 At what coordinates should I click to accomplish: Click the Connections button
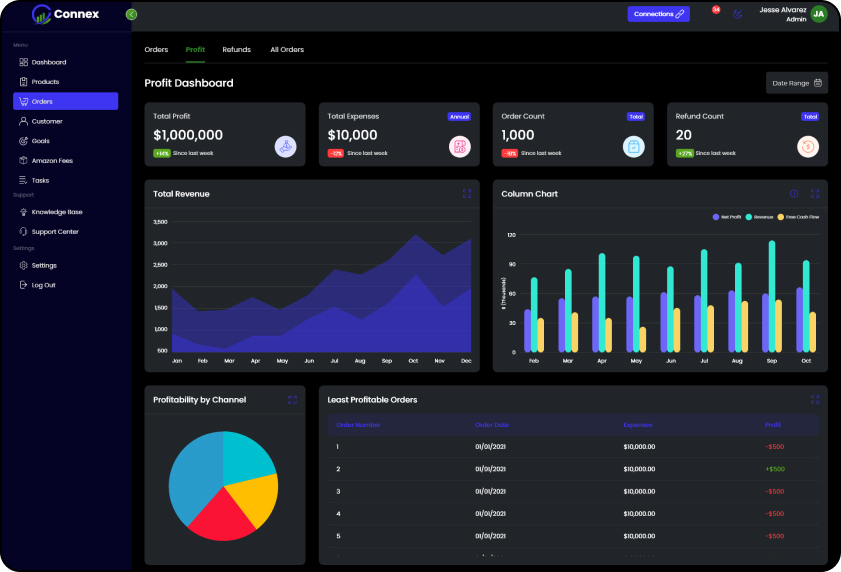[x=658, y=14]
